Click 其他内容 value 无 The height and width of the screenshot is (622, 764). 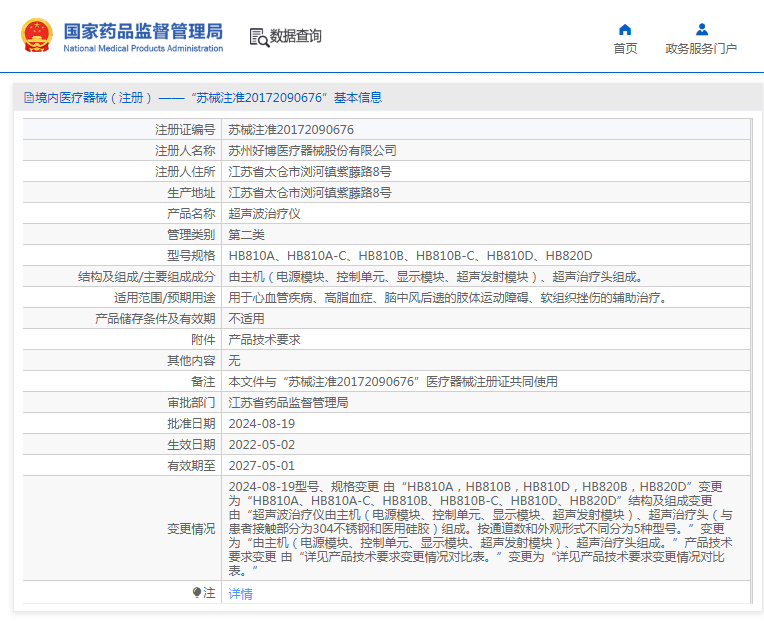tap(234, 360)
